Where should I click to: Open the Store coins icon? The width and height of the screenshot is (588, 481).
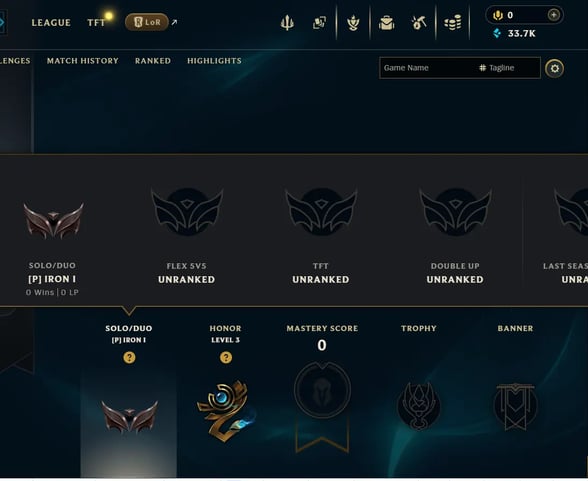453,23
